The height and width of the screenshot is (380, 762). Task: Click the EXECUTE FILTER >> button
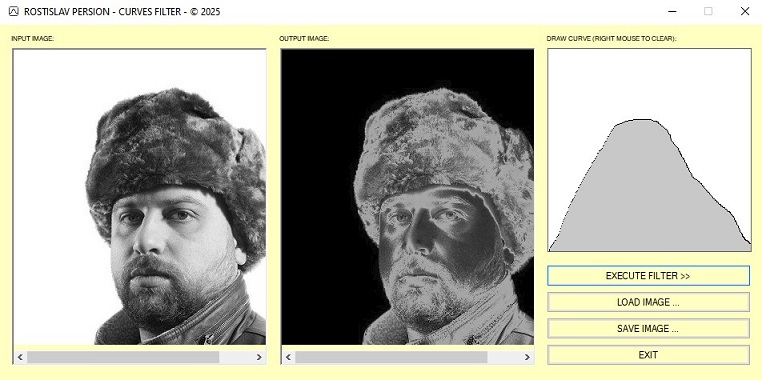[648, 276]
